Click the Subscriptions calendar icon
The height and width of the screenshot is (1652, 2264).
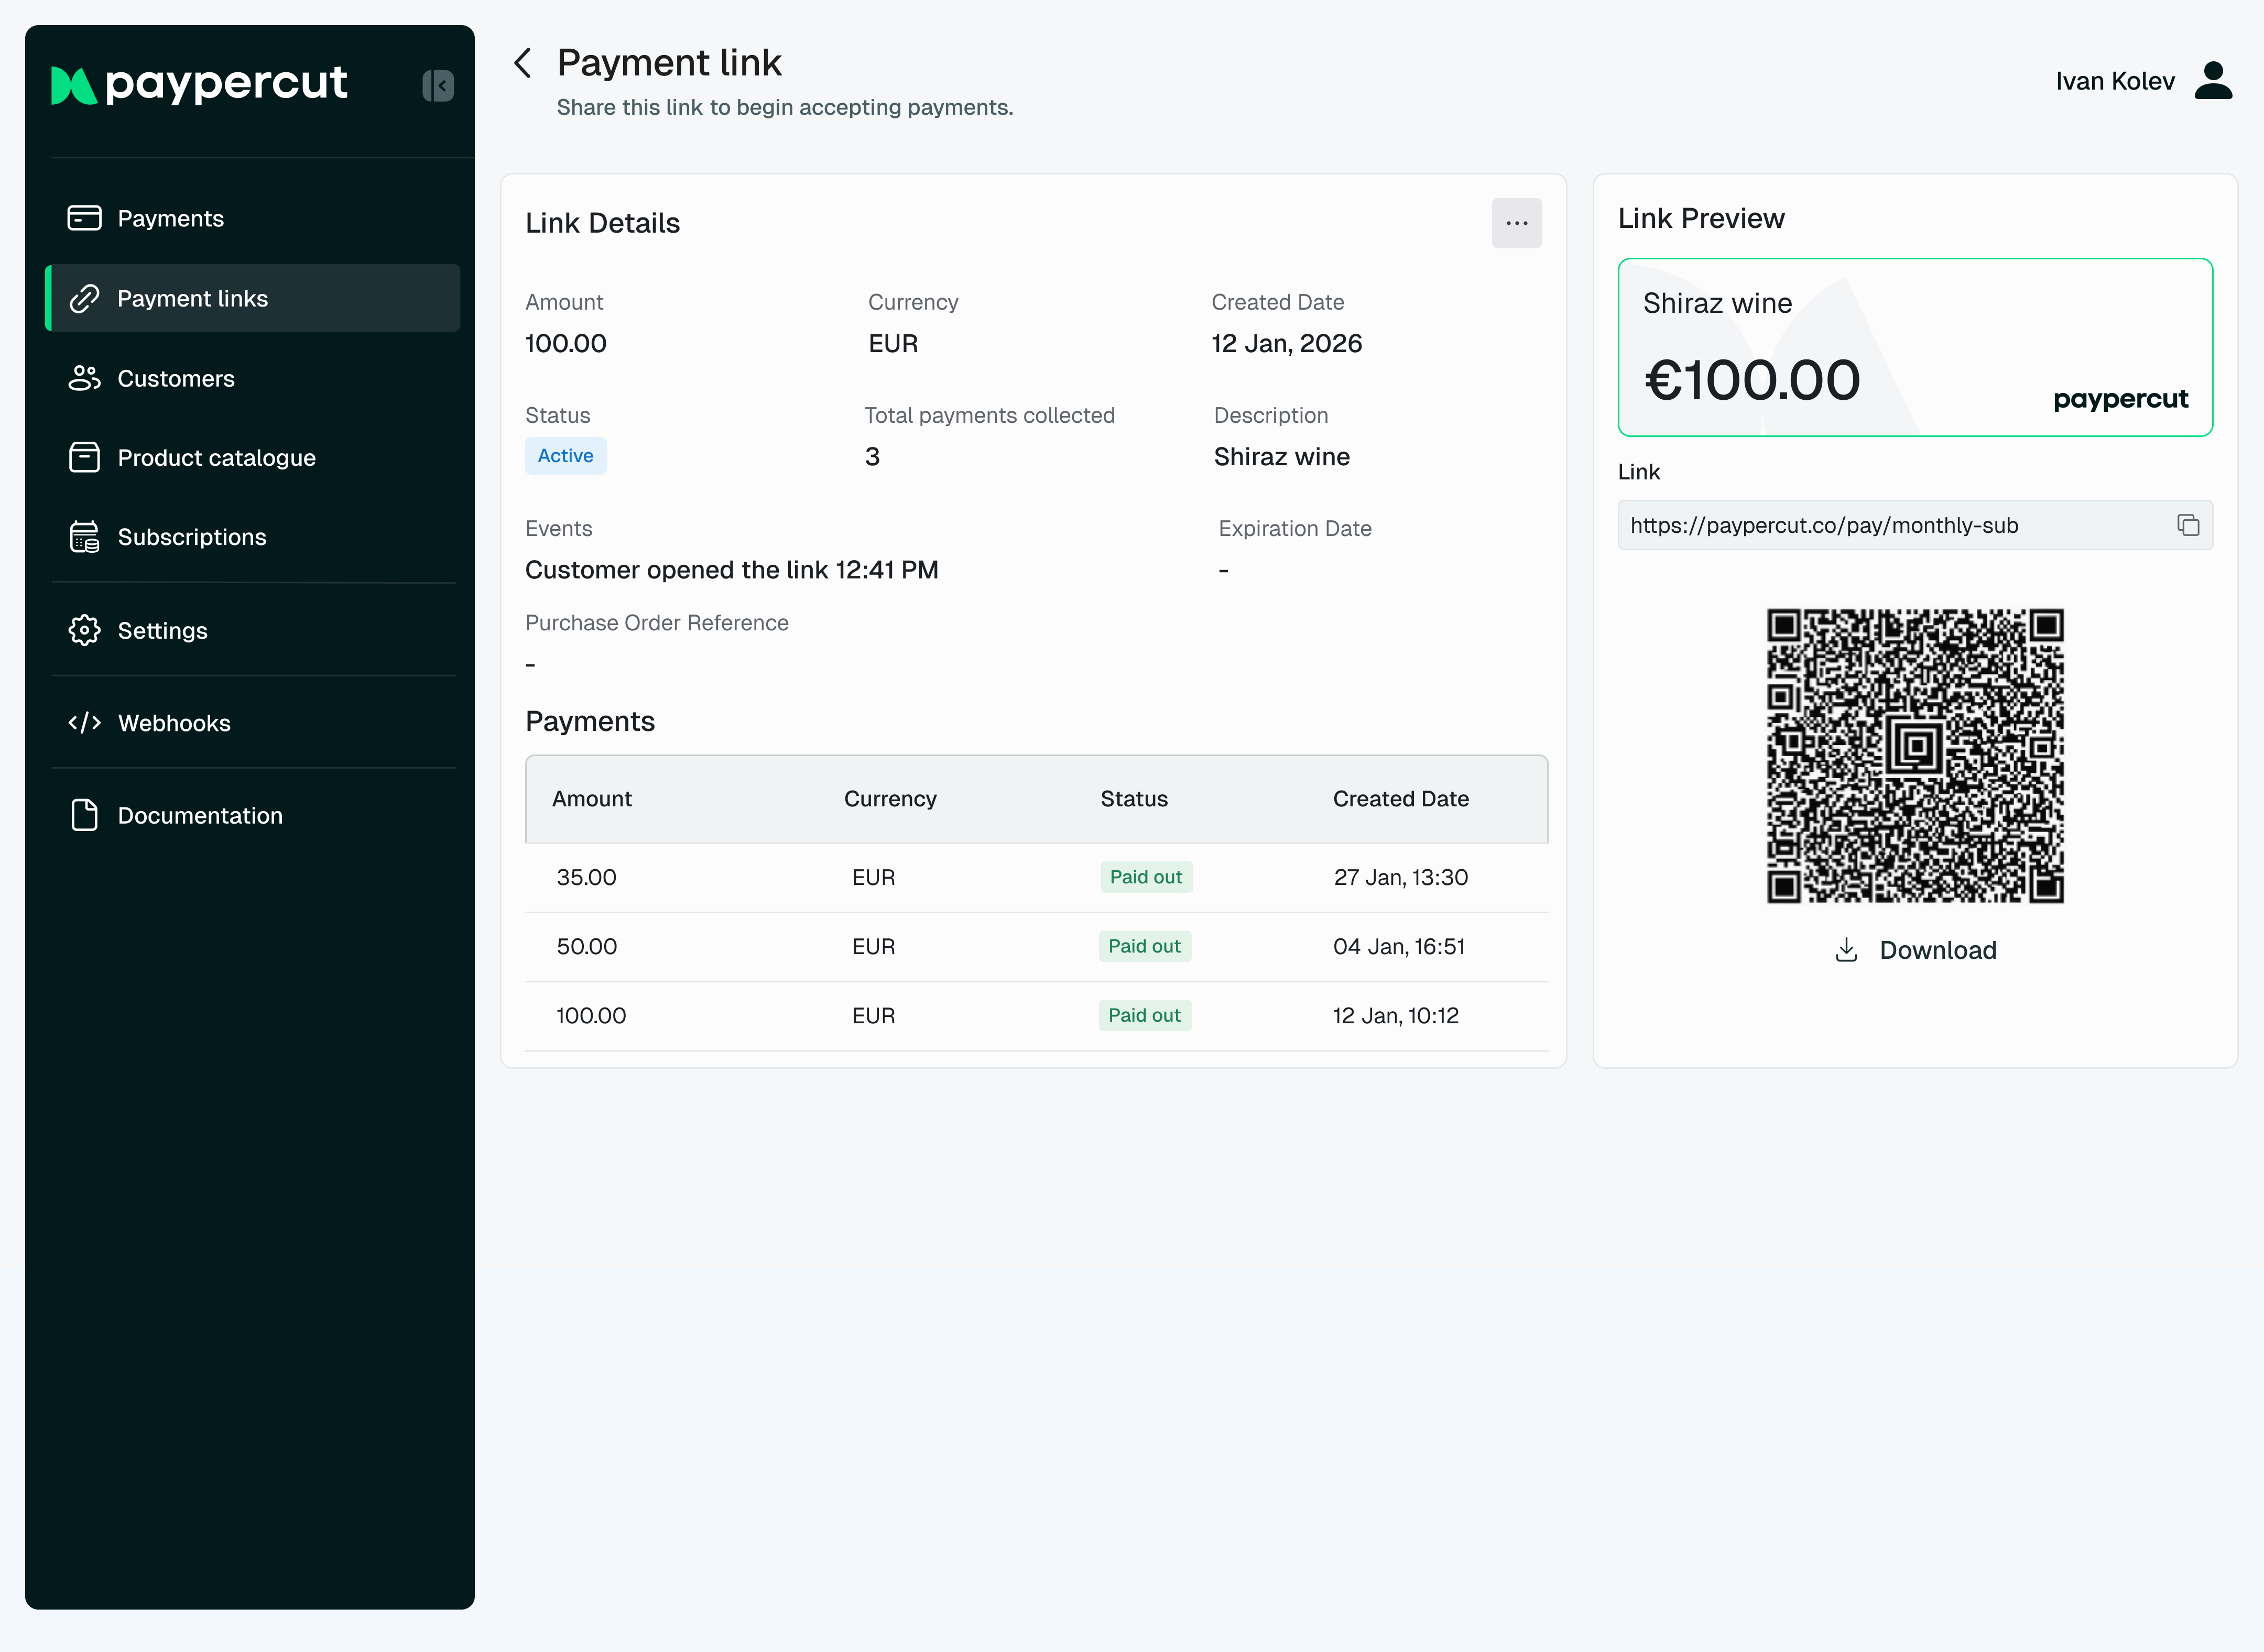(84, 537)
